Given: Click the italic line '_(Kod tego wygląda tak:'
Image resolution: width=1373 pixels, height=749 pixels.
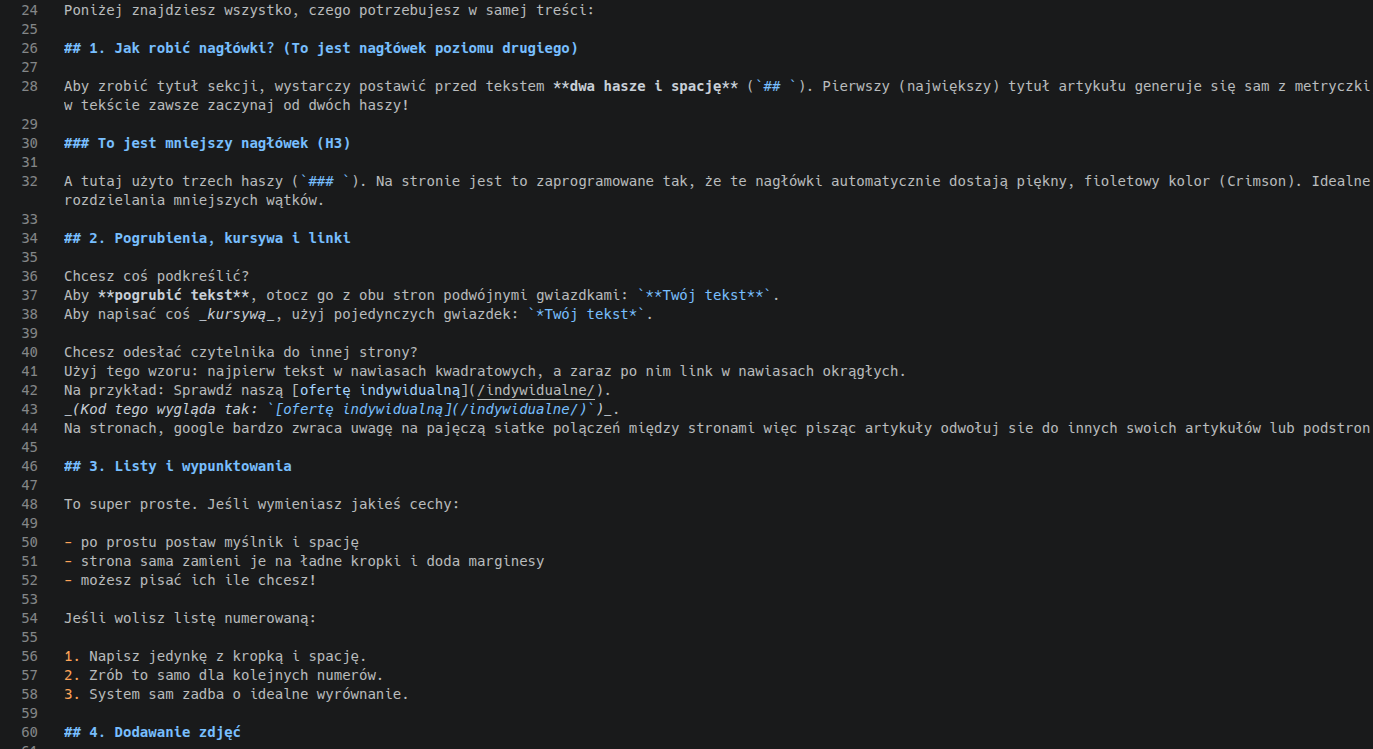Looking at the screenshot, I should pos(341,409).
